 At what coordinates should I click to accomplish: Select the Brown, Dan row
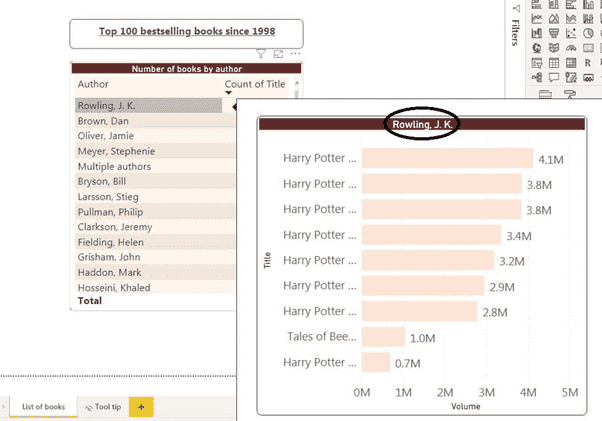(x=155, y=121)
